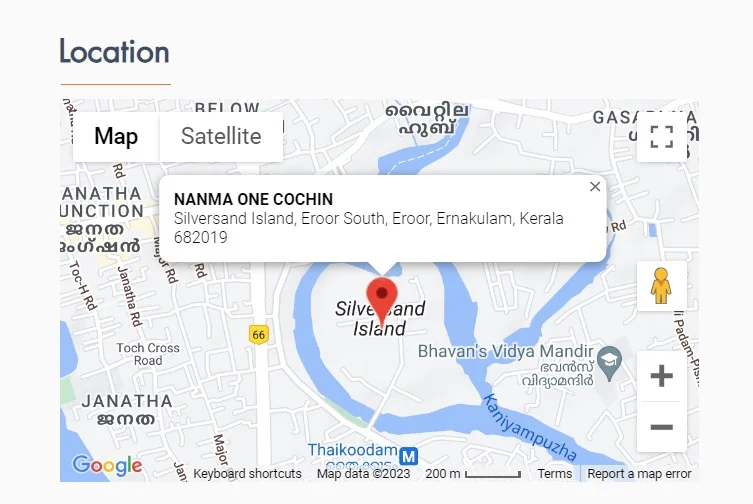Click the Kaniyampuzha river label
753x504 pixels.
[x=530, y=427]
